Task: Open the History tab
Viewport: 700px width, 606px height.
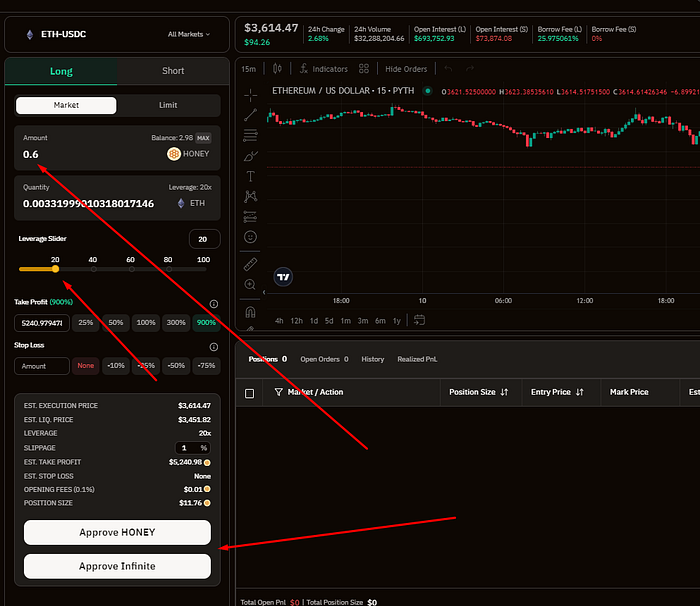Action: pyautogui.click(x=373, y=359)
